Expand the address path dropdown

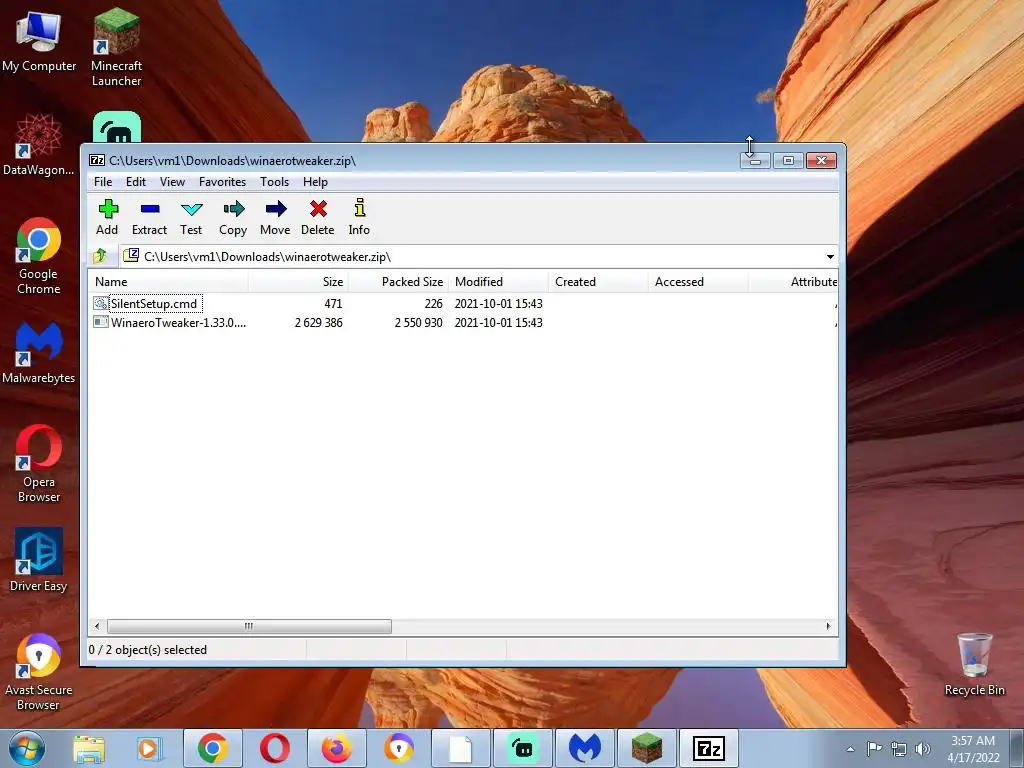830,257
